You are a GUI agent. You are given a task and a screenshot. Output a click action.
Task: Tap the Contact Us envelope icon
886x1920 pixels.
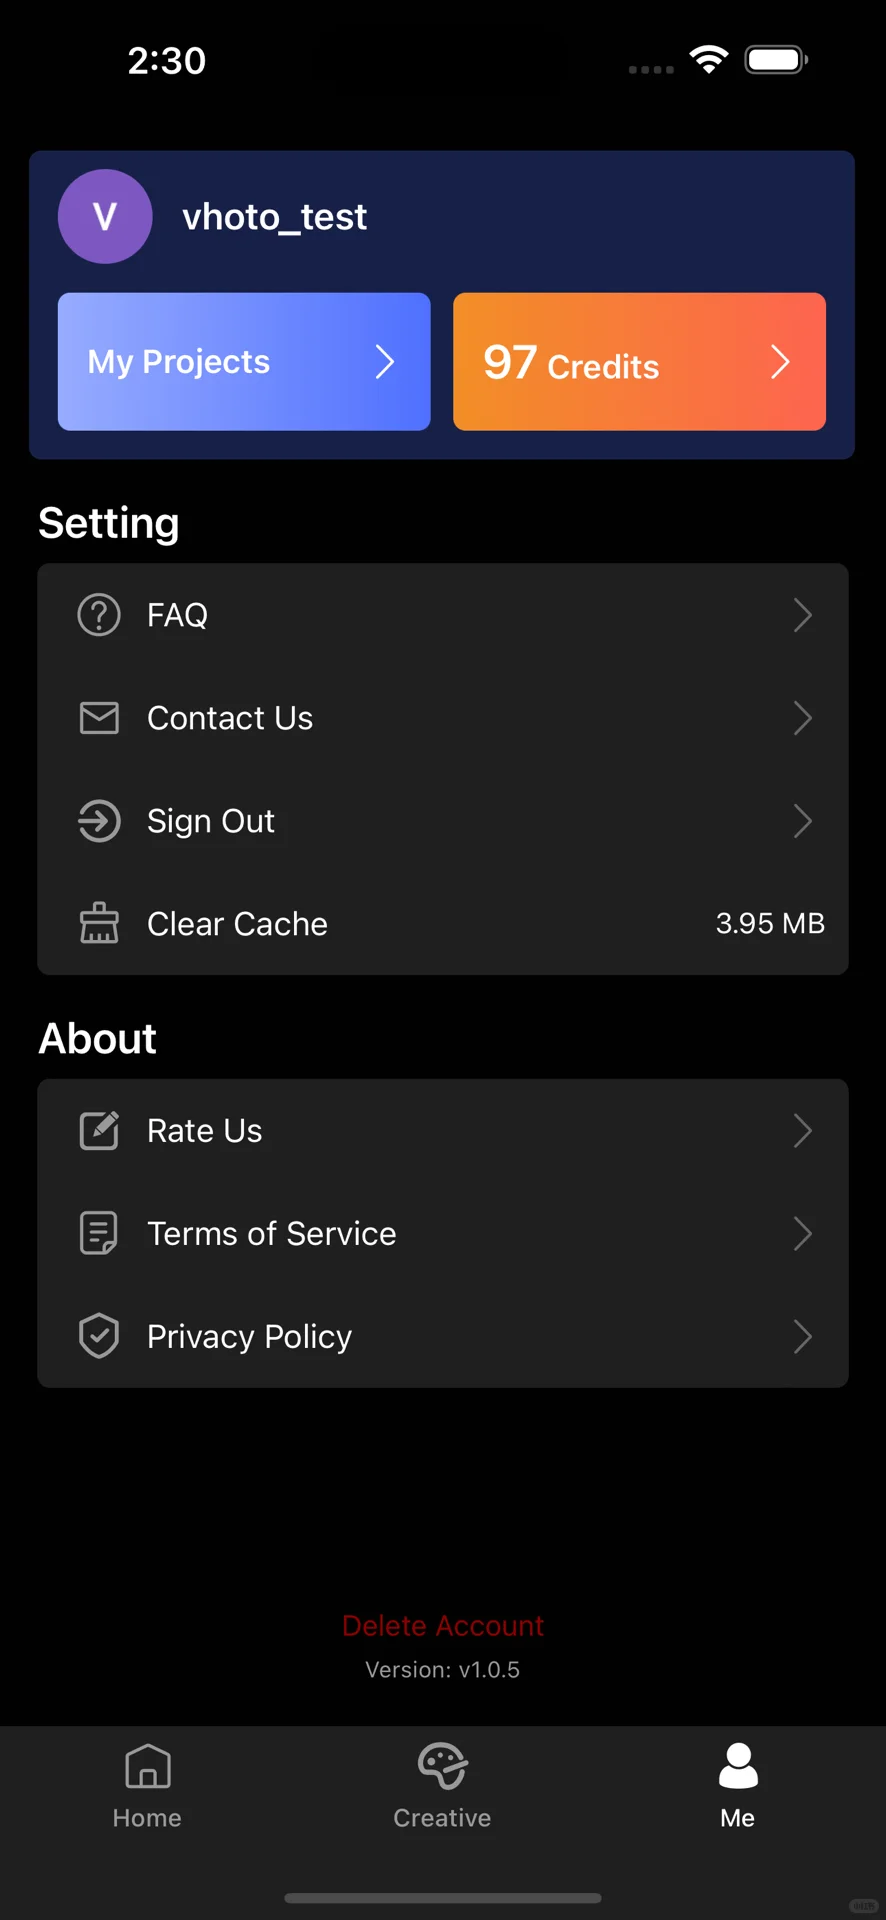pos(99,718)
